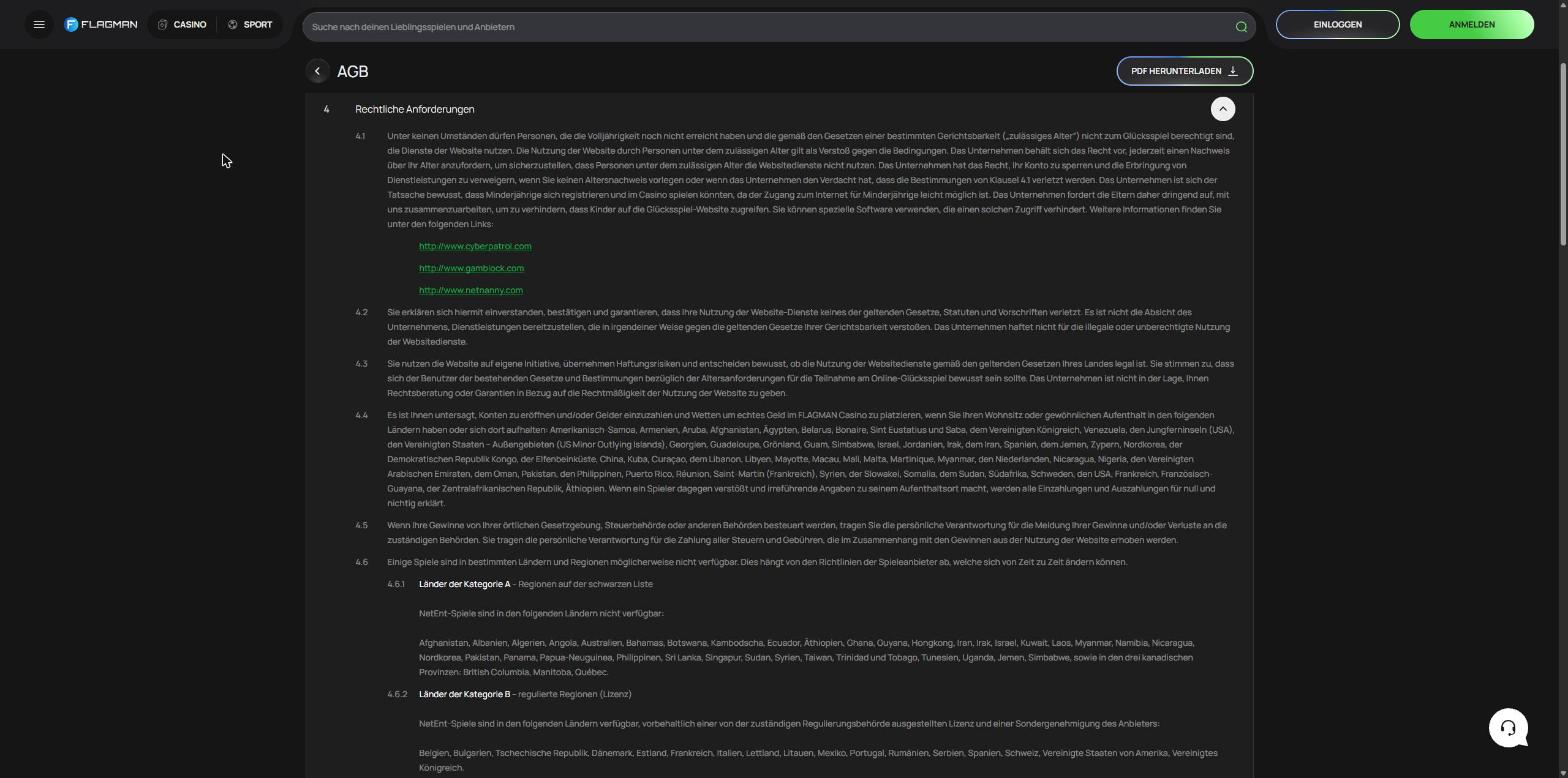
Task: Click the Einloggen button
Action: tap(1337, 25)
